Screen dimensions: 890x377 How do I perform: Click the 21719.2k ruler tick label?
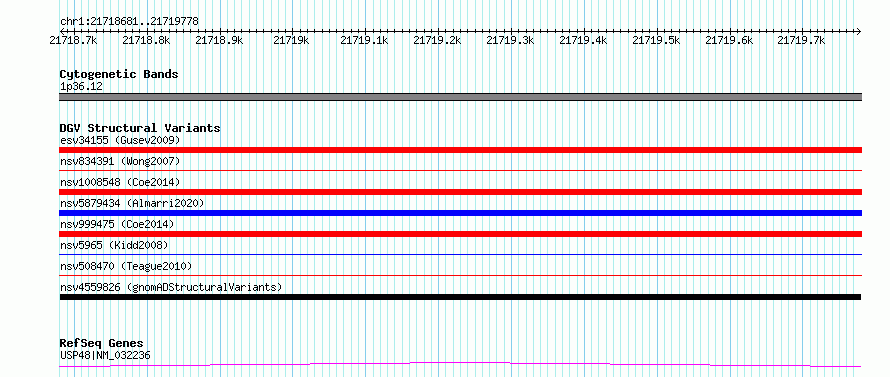tap(438, 40)
